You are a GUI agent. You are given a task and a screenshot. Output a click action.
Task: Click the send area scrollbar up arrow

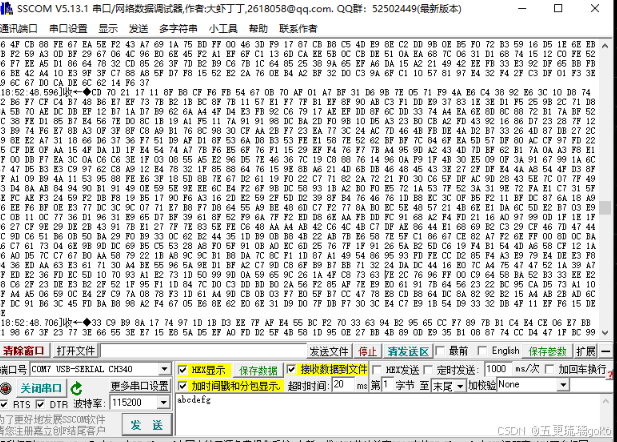pos(605,401)
